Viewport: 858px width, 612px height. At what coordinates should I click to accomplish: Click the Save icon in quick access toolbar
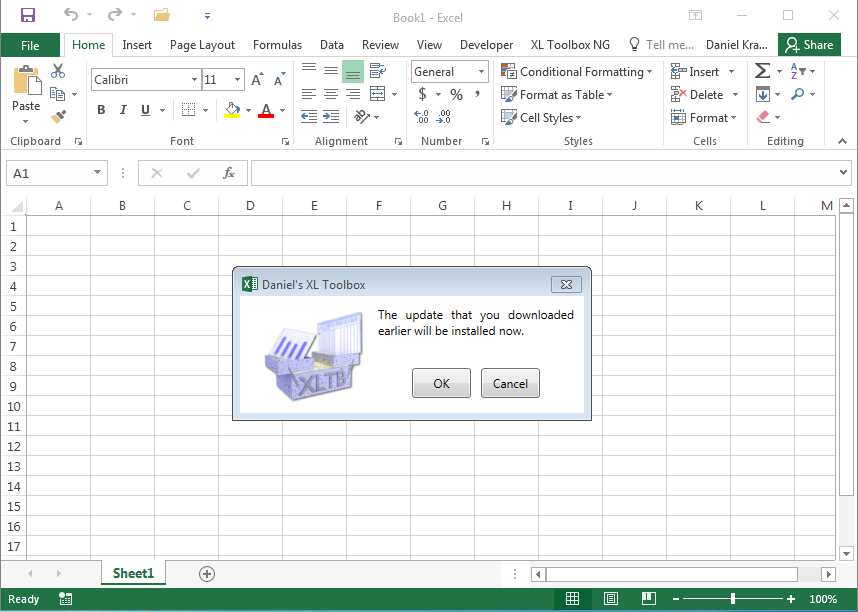28,15
